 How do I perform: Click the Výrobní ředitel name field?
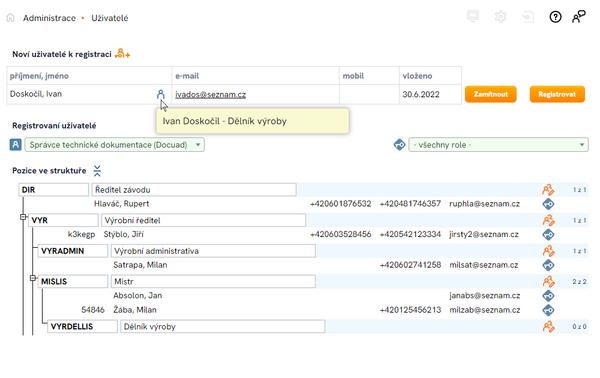click(x=204, y=220)
